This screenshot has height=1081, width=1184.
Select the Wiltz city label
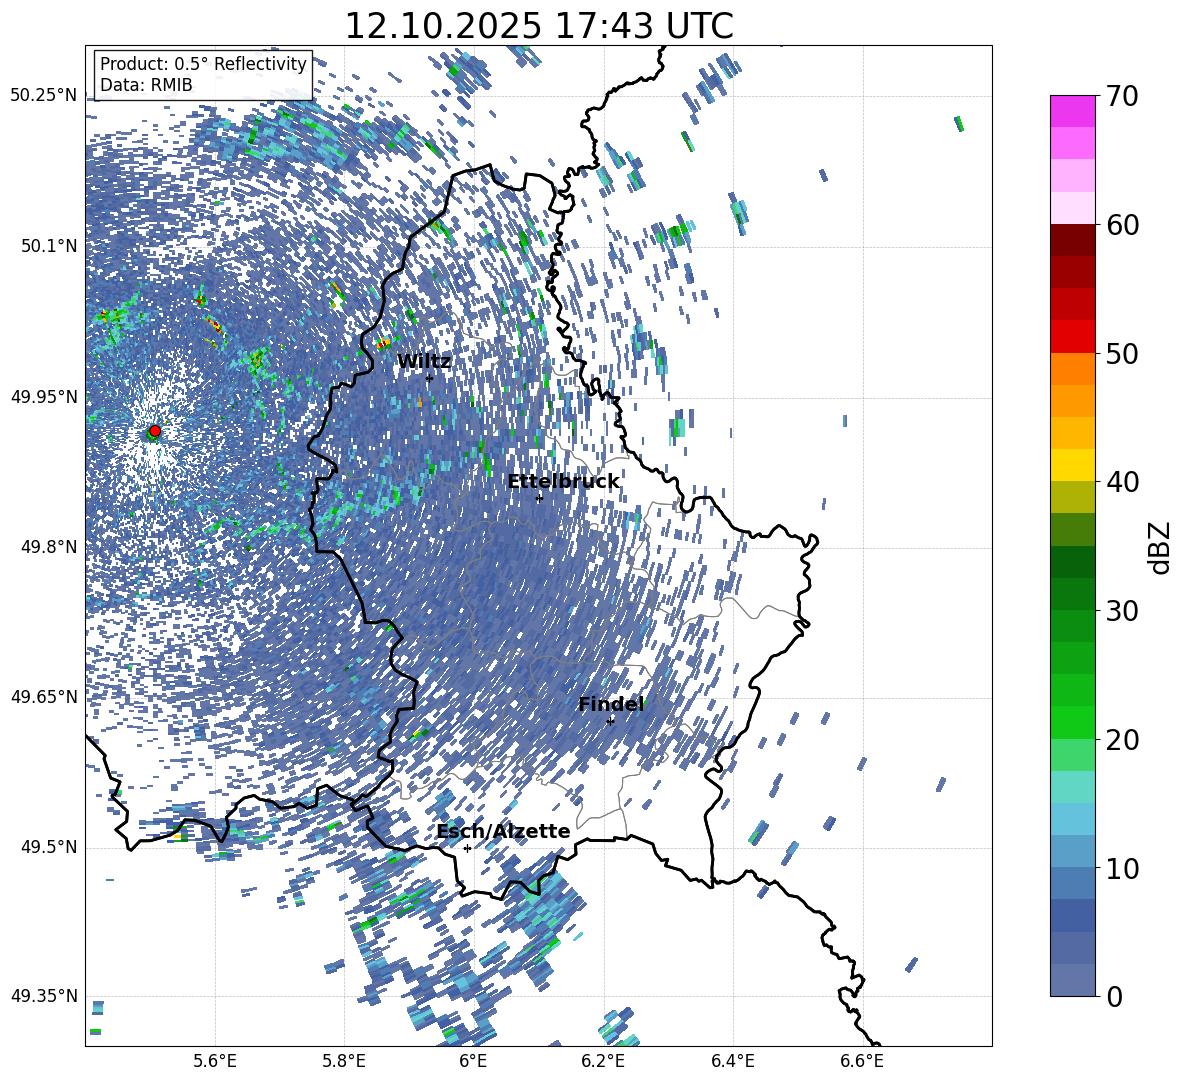[x=424, y=362]
